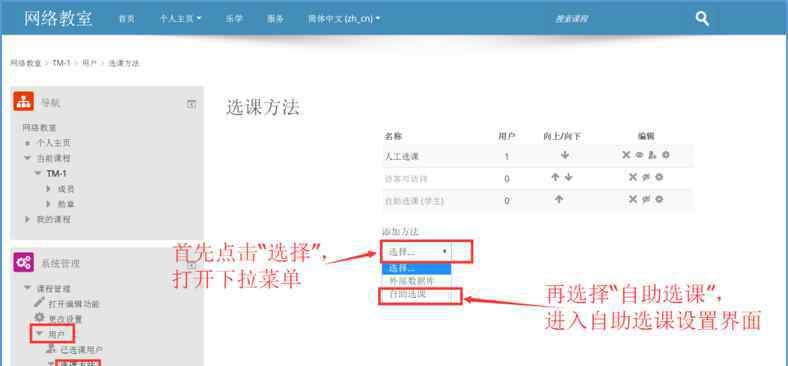Click the gear icon beside 更改设置
This screenshot has width=788, height=366.
click(39, 318)
